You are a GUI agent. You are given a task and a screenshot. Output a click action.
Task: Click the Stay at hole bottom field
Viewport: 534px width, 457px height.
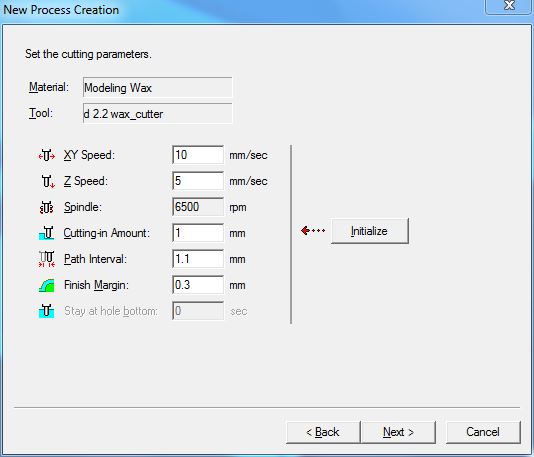[198, 311]
